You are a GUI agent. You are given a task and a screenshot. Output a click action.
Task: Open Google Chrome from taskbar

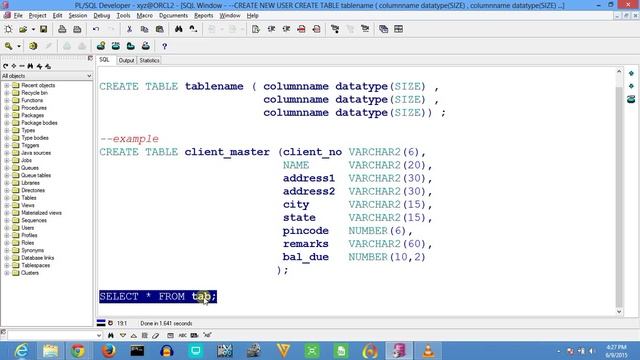[78, 351]
